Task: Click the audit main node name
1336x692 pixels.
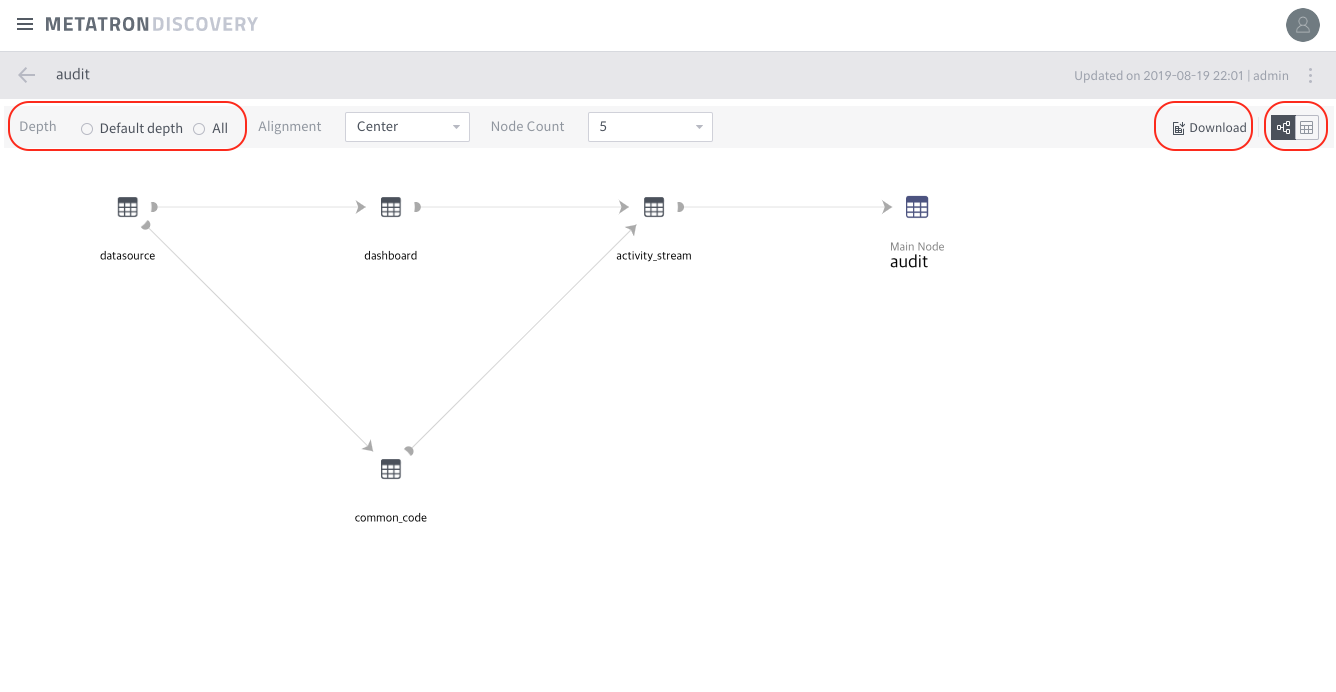Action: [x=909, y=262]
